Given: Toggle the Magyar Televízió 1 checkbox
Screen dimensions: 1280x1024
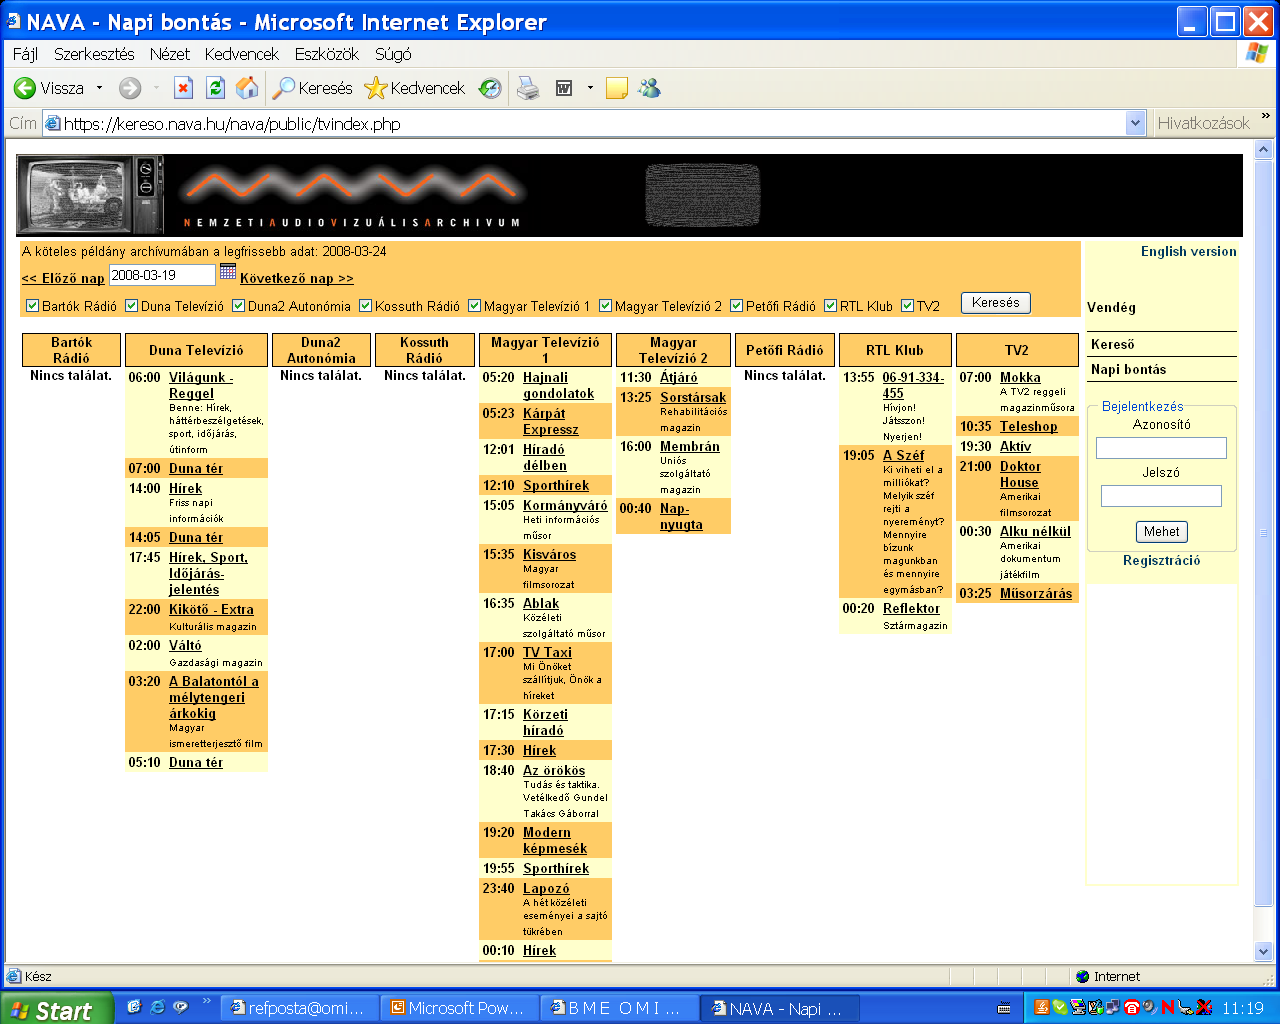Looking at the screenshot, I should point(474,306).
